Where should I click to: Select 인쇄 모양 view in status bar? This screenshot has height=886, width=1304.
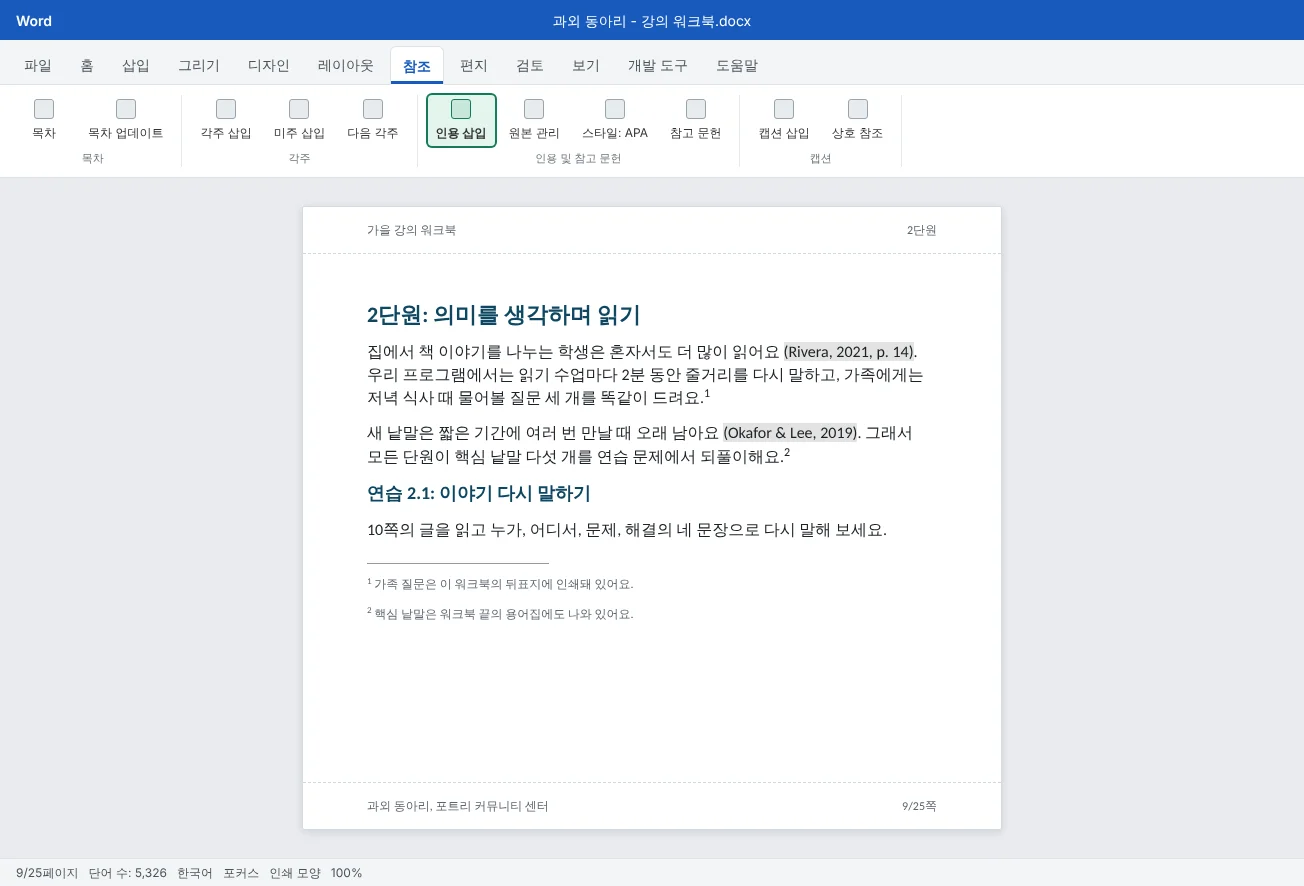click(x=295, y=873)
